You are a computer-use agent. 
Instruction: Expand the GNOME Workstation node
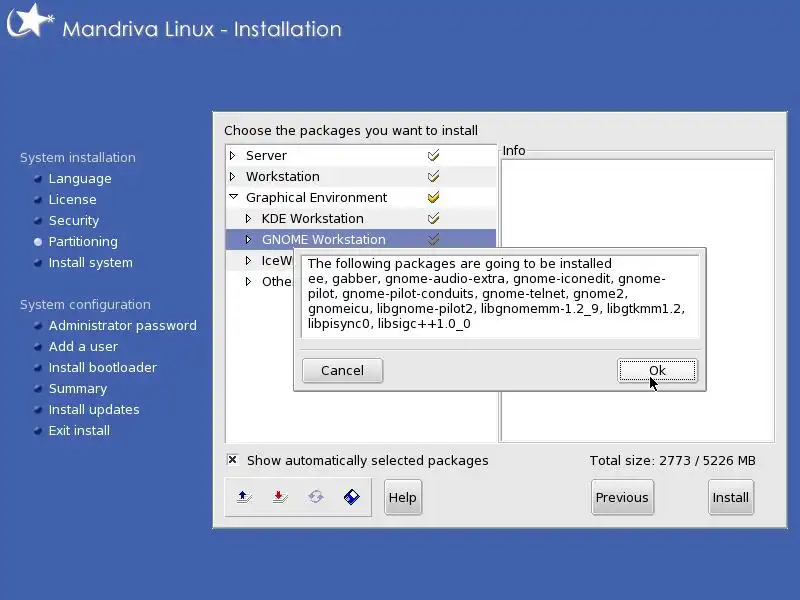coord(248,239)
